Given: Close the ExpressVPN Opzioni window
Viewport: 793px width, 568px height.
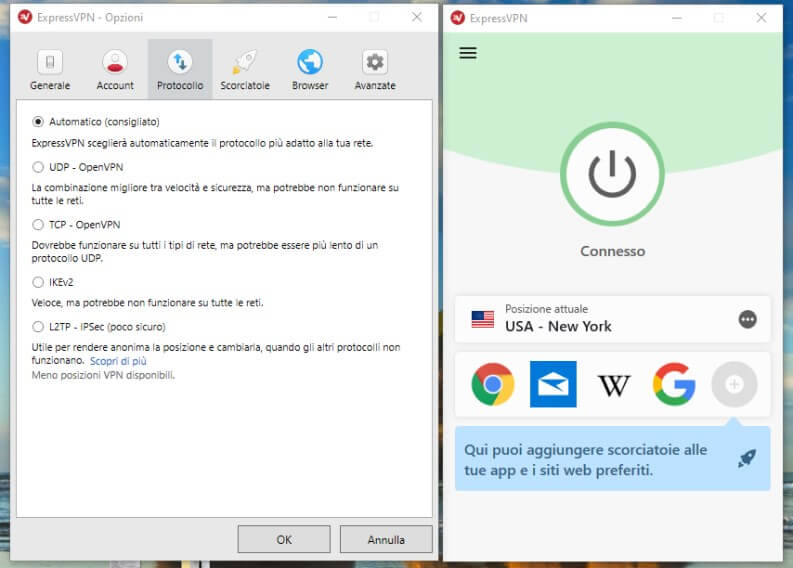Looking at the screenshot, I should (416, 17).
